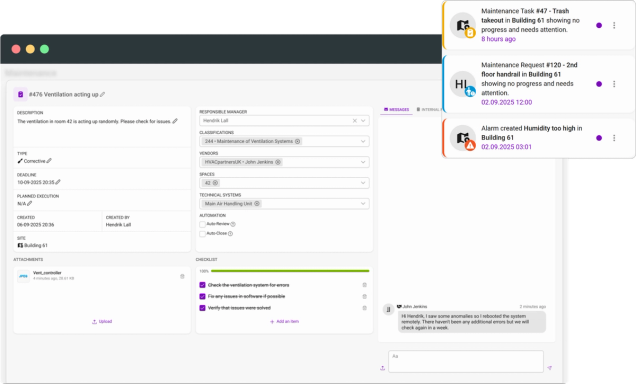This screenshot has height=384, width=636.
Task: Expand the Responsible Manager dropdown
Action: click(363, 120)
